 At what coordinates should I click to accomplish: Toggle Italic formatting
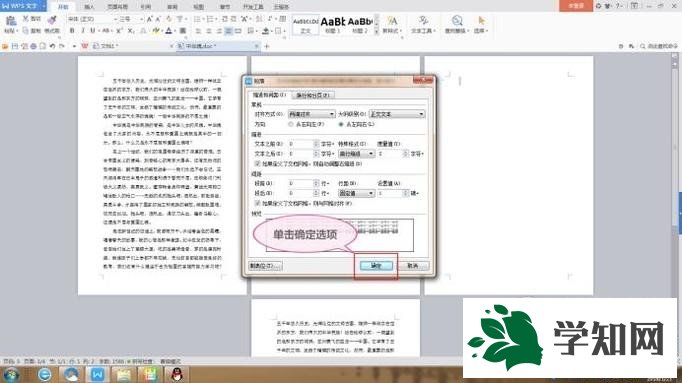83,30
